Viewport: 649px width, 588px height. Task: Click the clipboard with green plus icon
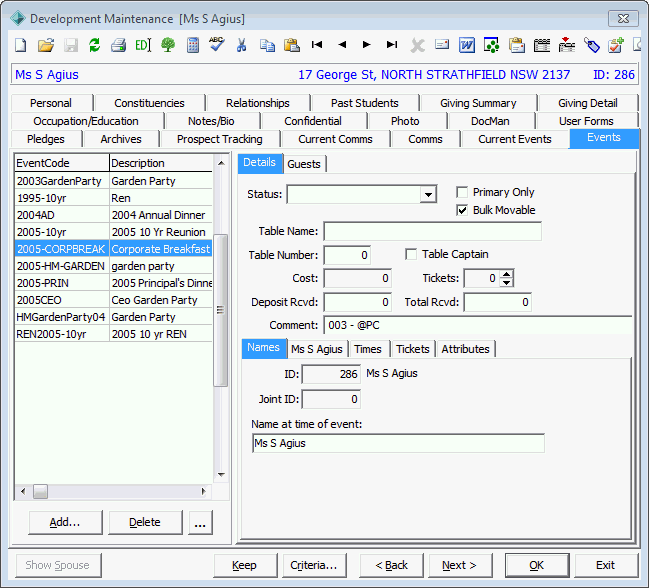click(616, 45)
